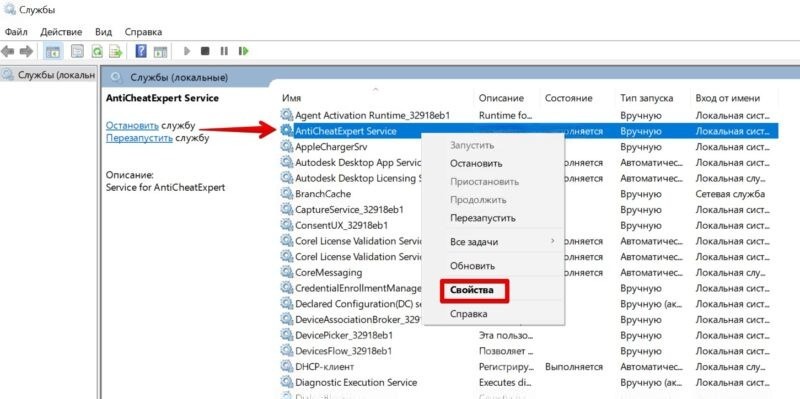Screen dimensions: 800x399
Task: Stop the service with the toolbar square icon
Action: pyautogui.click(x=205, y=51)
